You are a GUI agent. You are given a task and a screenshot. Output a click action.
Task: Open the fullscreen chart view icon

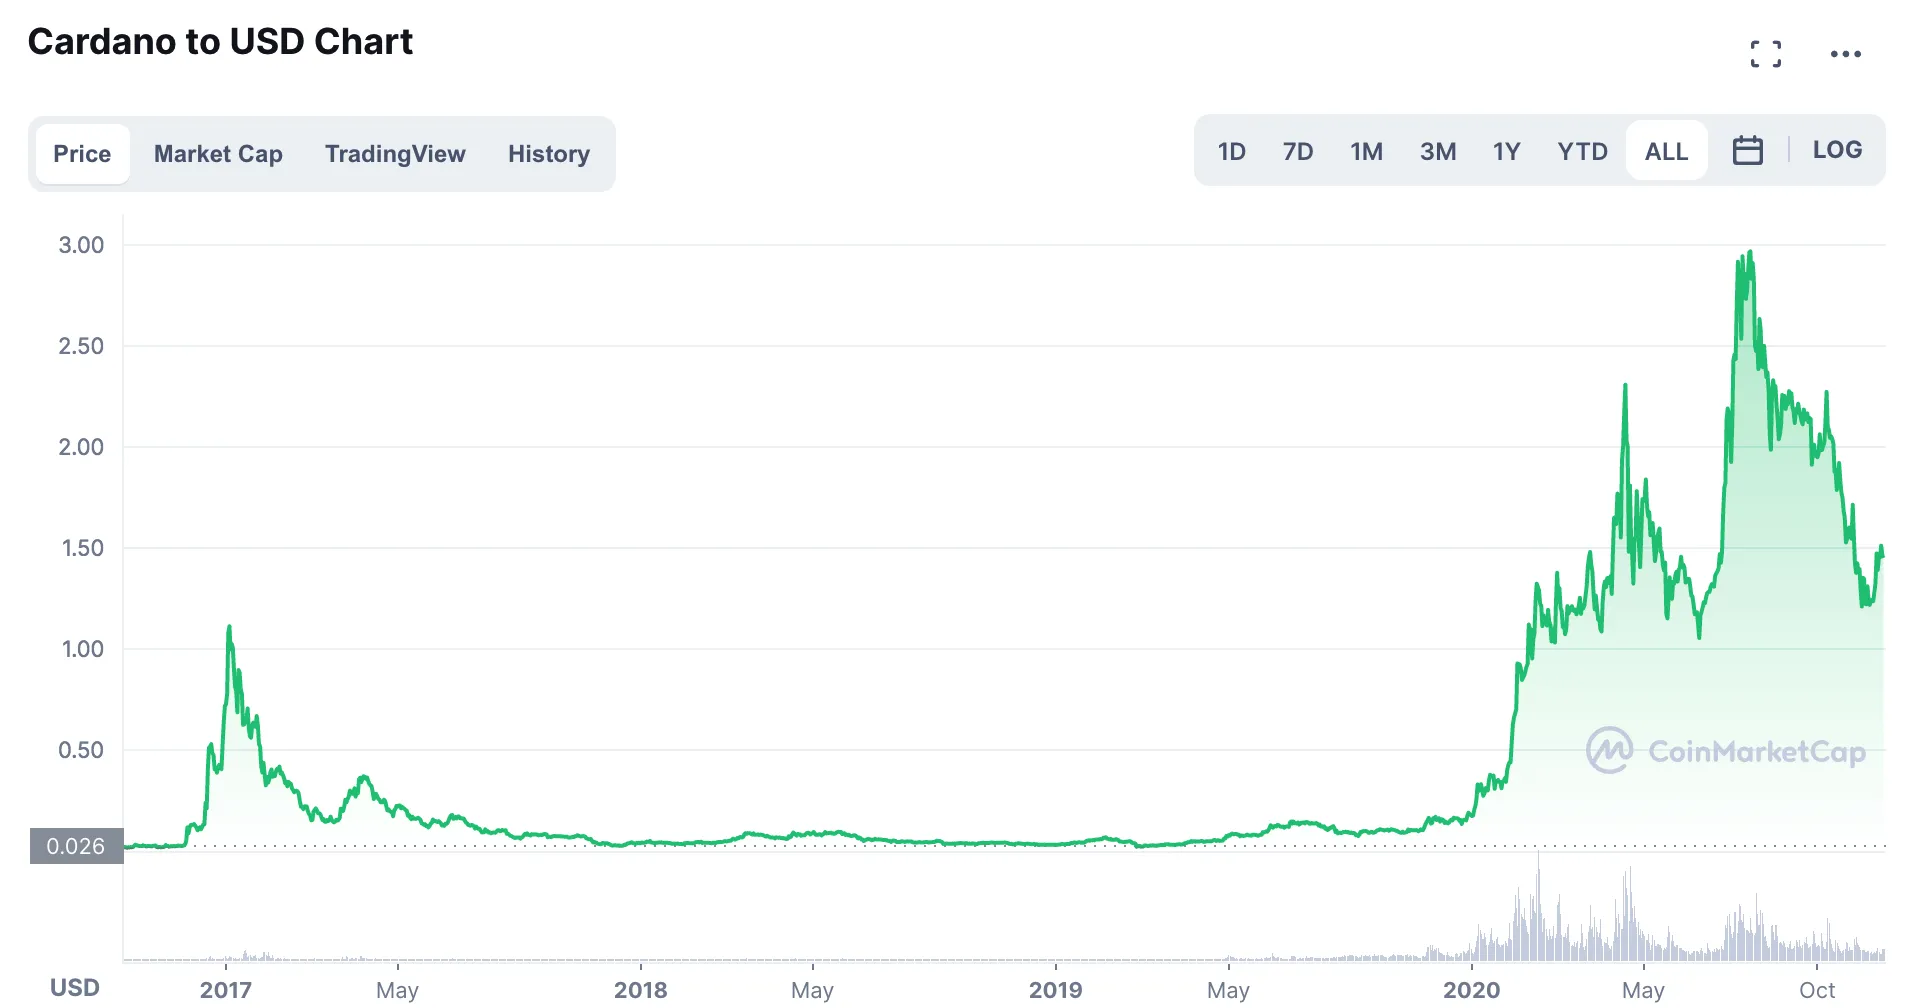(x=1766, y=54)
